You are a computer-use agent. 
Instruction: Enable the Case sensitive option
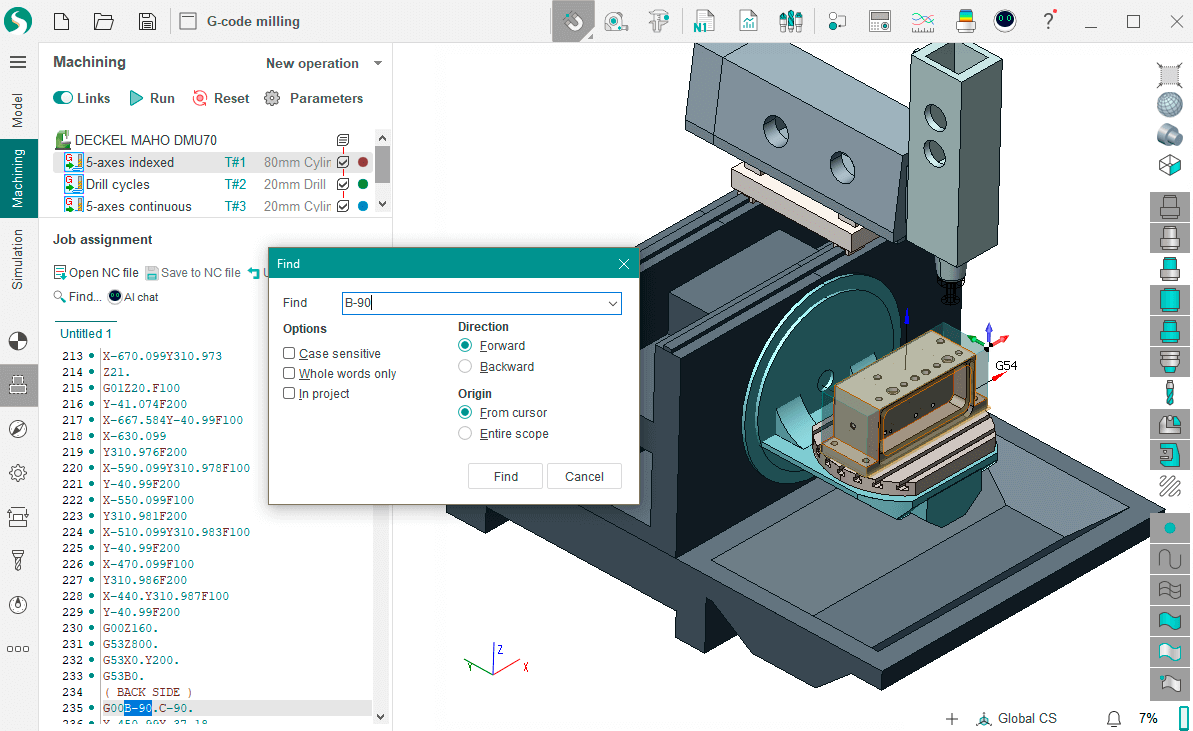click(288, 353)
